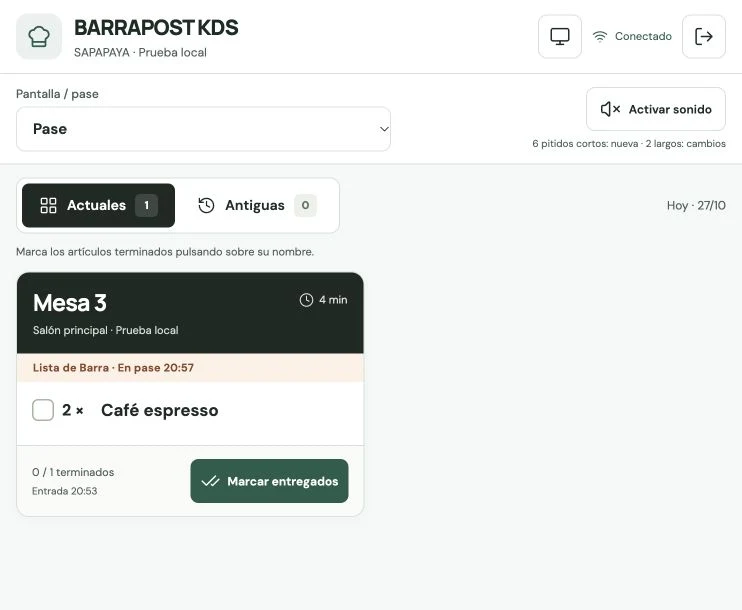Screen dimensions: 742x610
Task: Click Marcar entregados button
Action: tap(269, 481)
